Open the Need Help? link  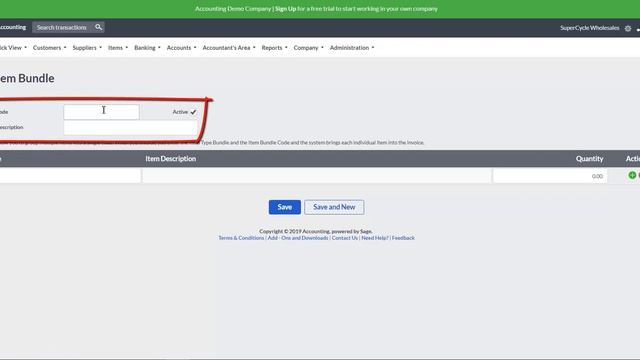(375, 238)
